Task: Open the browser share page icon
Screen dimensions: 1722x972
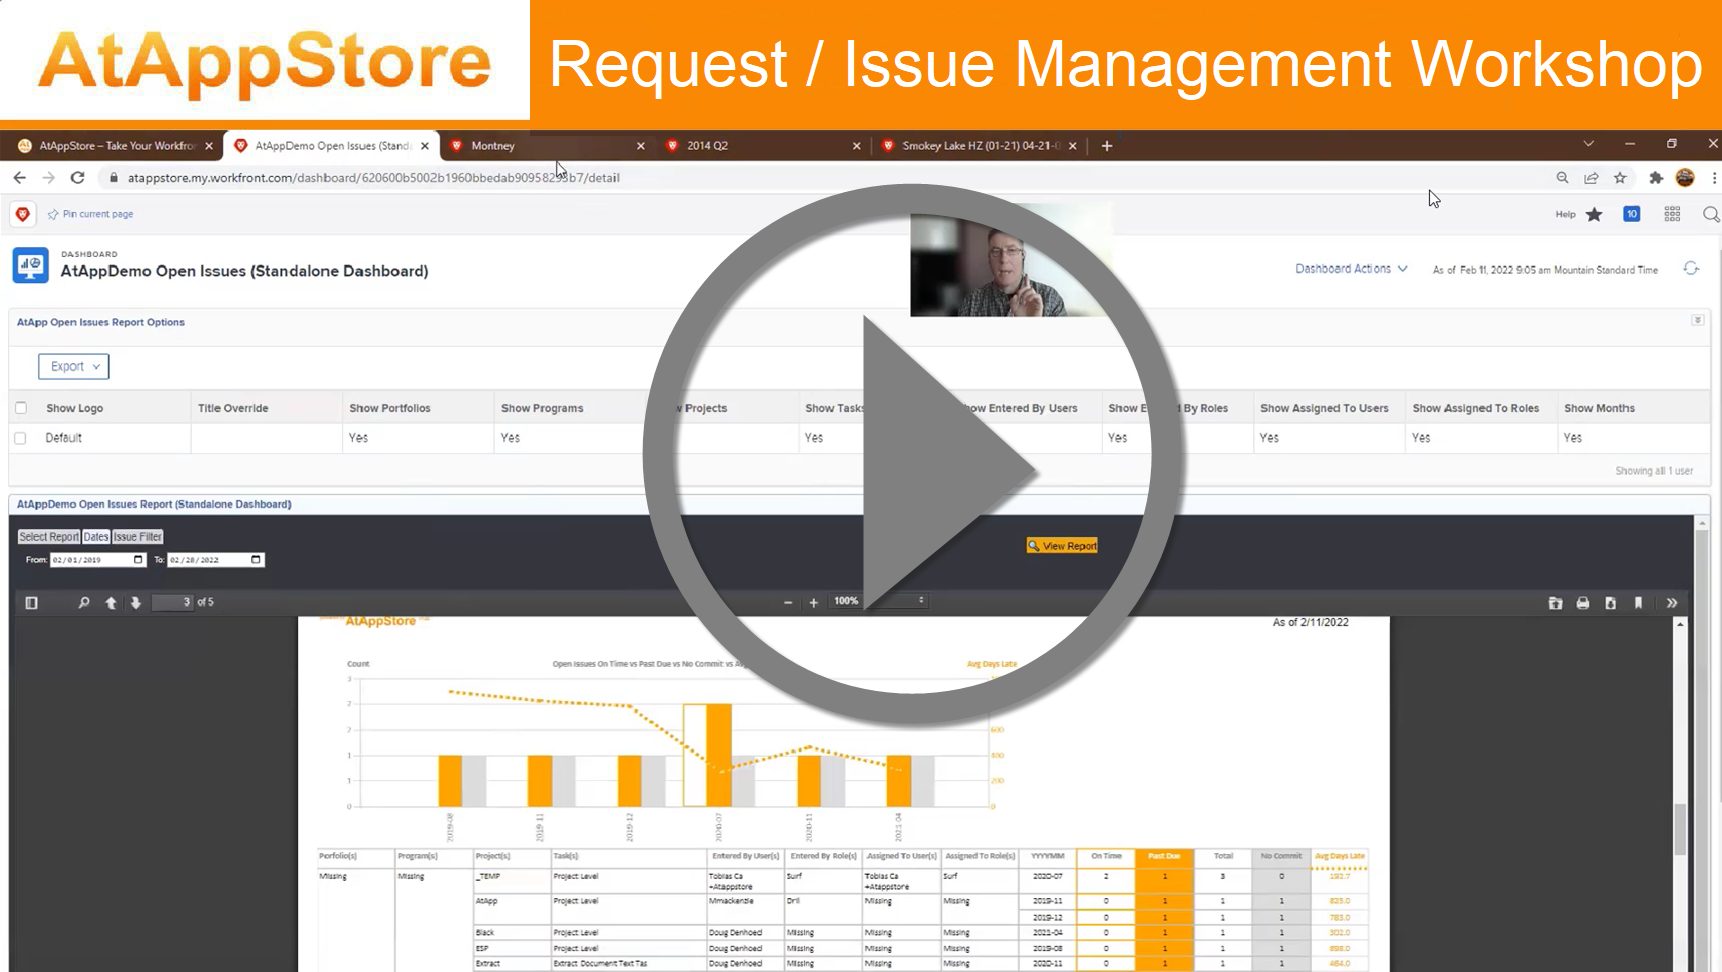Action: click(x=1591, y=178)
